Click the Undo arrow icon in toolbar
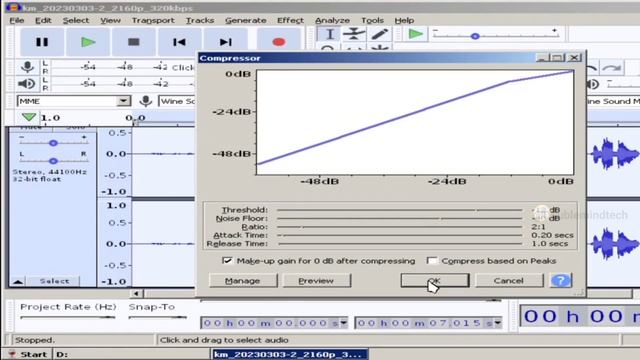The height and width of the screenshot is (360, 640). tap(591, 68)
